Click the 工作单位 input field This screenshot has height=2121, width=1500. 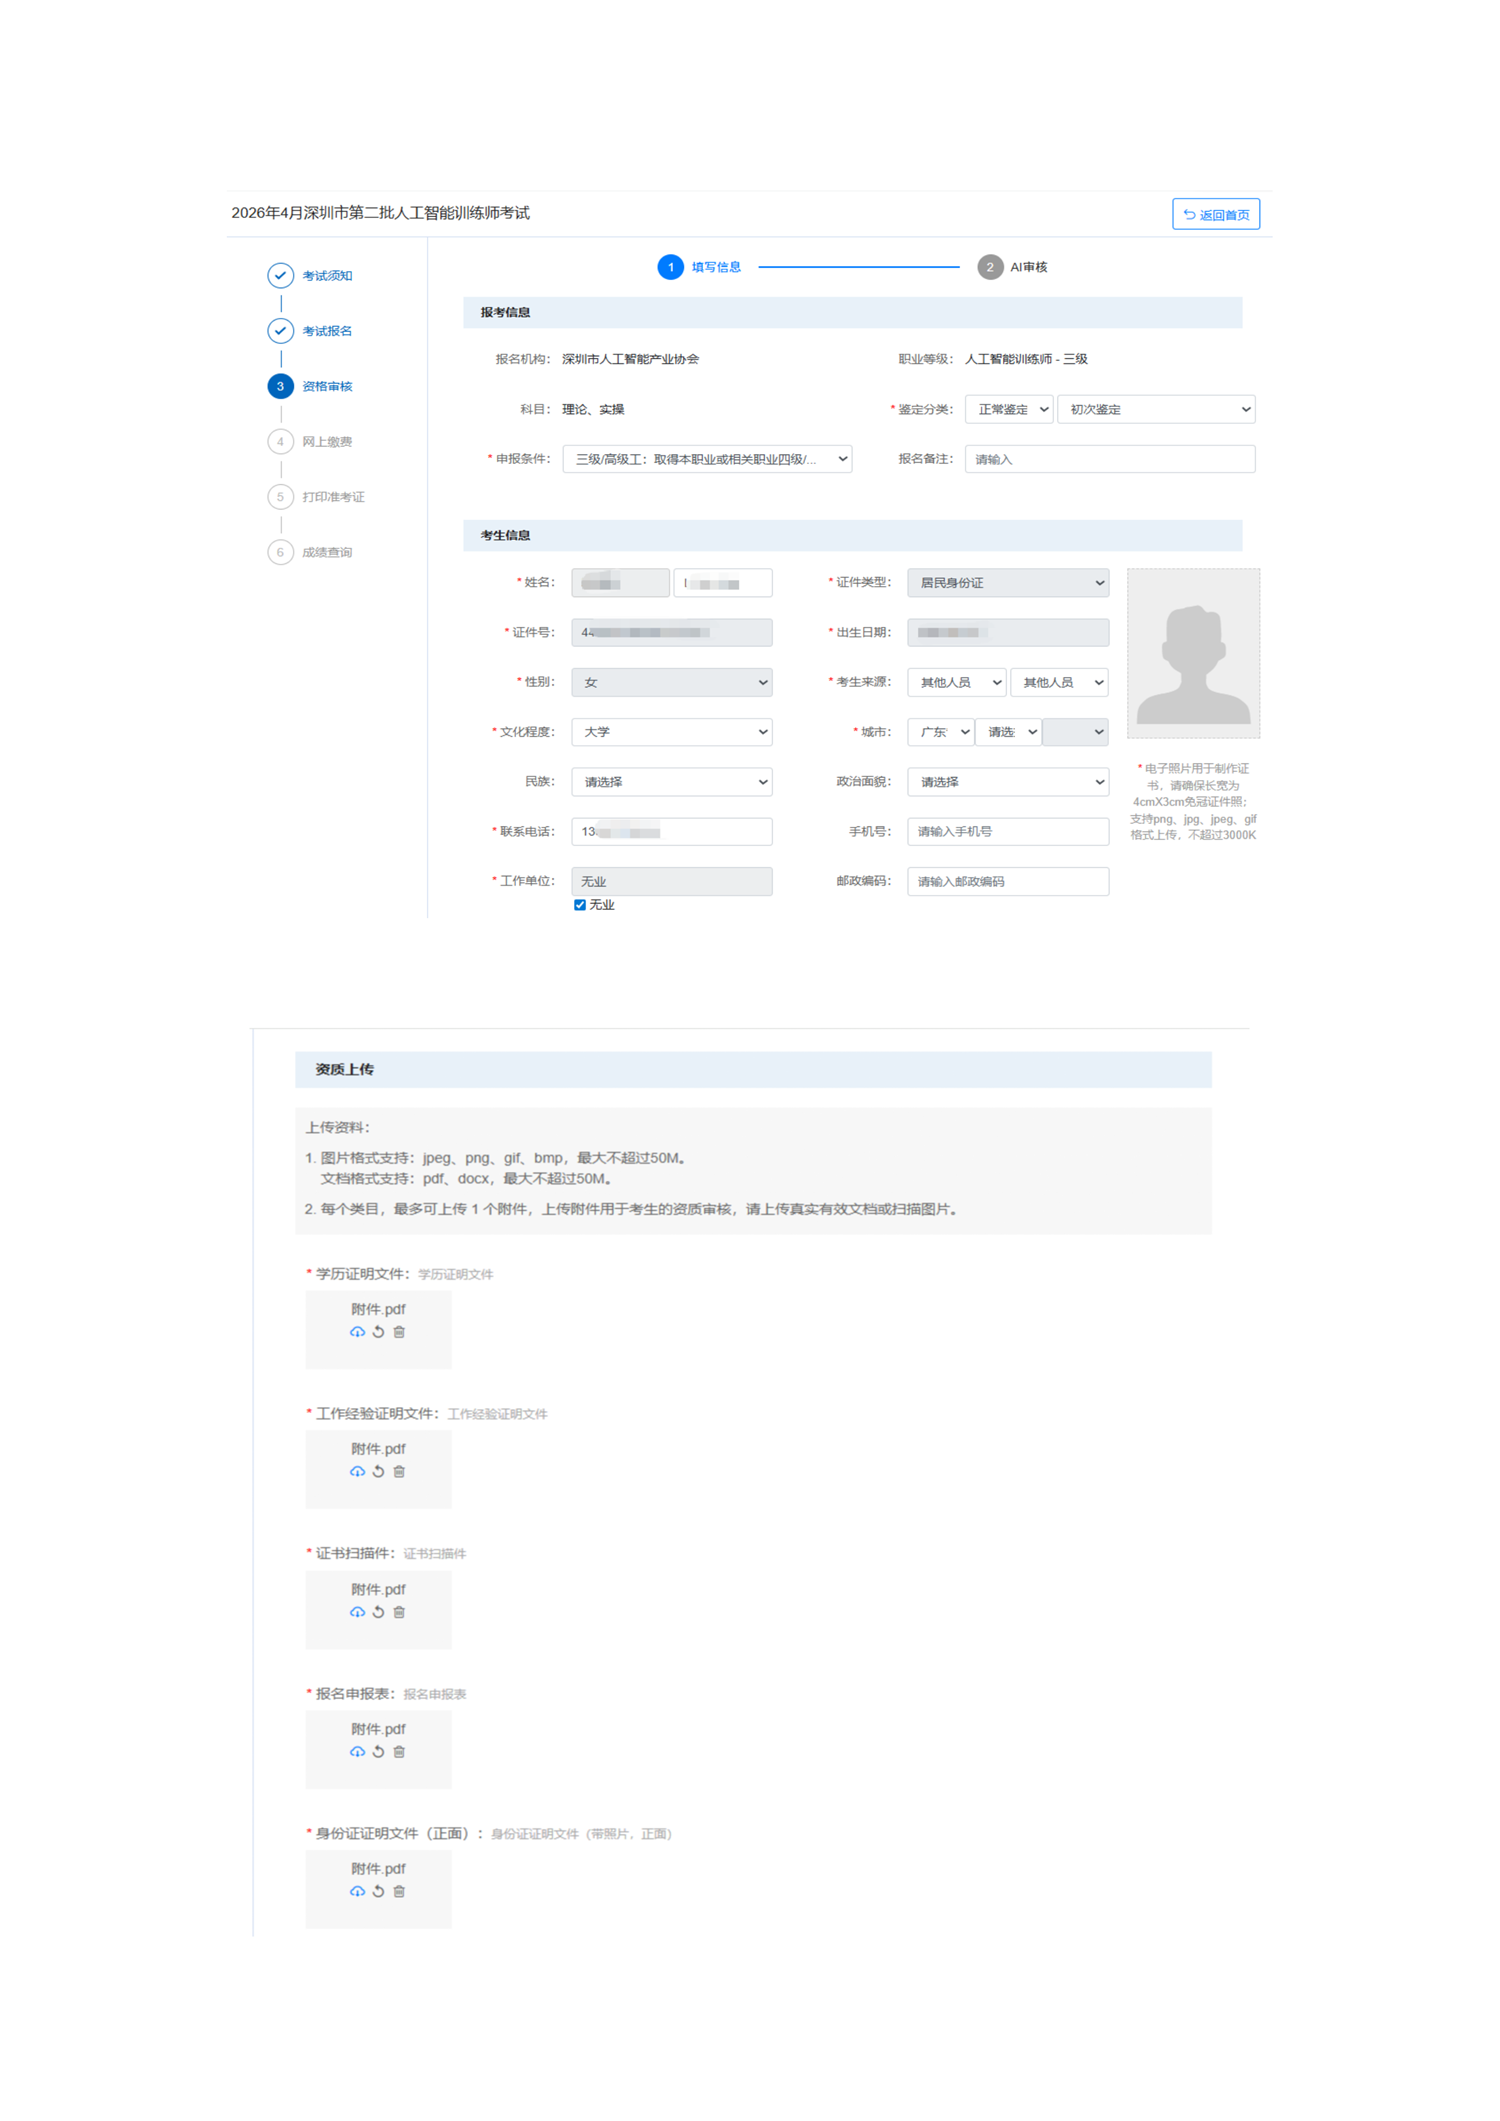point(671,881)
